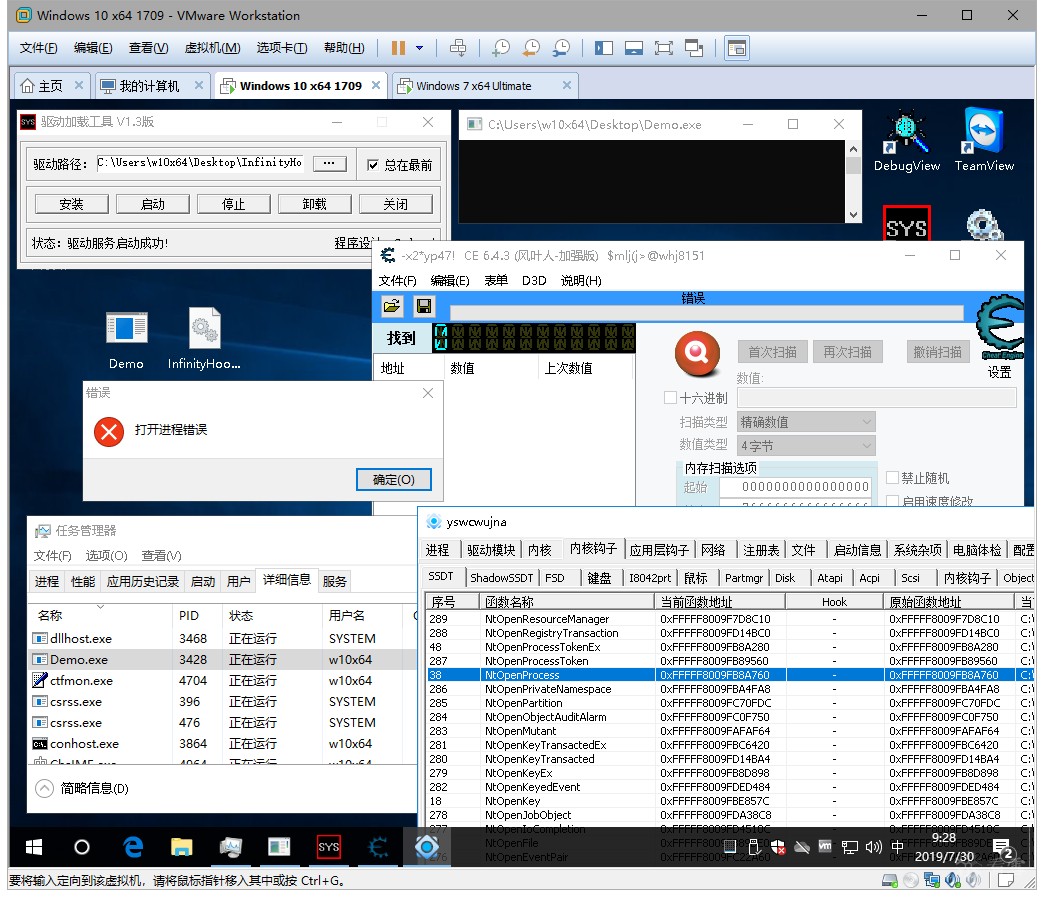Screen dimensions: 1044x897
Task: Open the 4字节 value type dropdown
Action: pos(806,446)
